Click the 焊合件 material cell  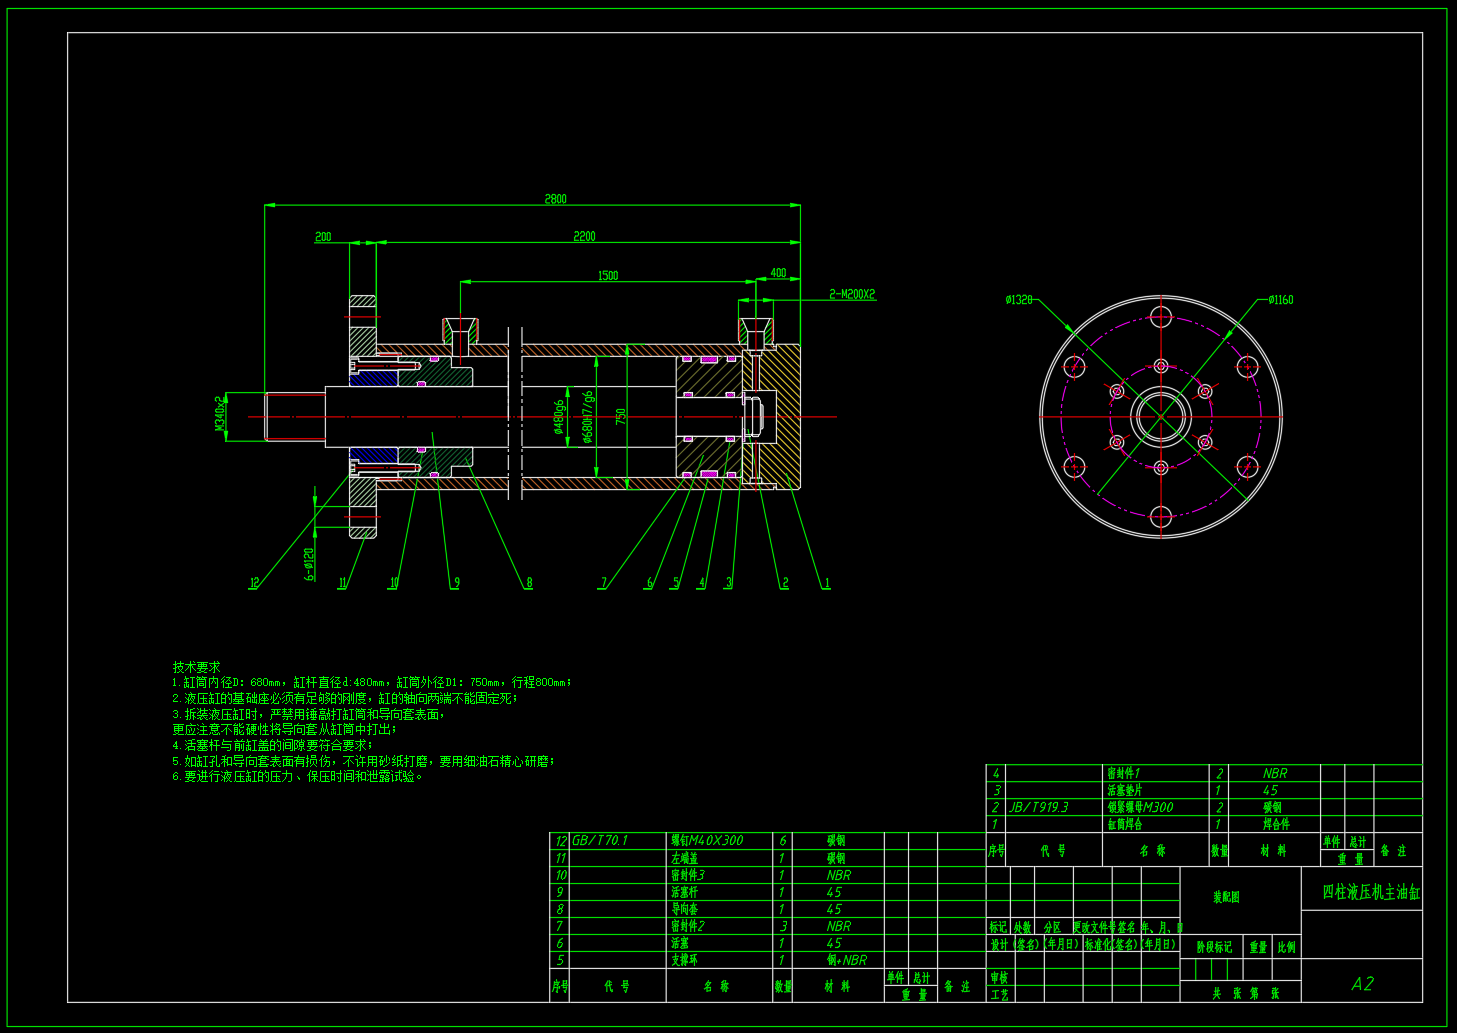[x=1276, y=824]
